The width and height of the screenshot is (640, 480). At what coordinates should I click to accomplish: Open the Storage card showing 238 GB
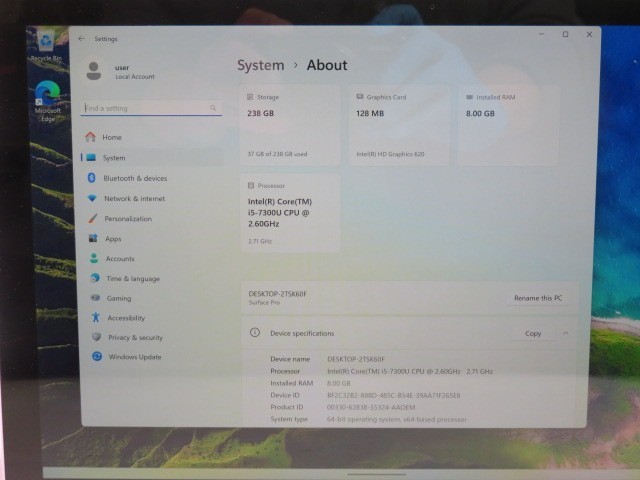[x=290, y=125]
